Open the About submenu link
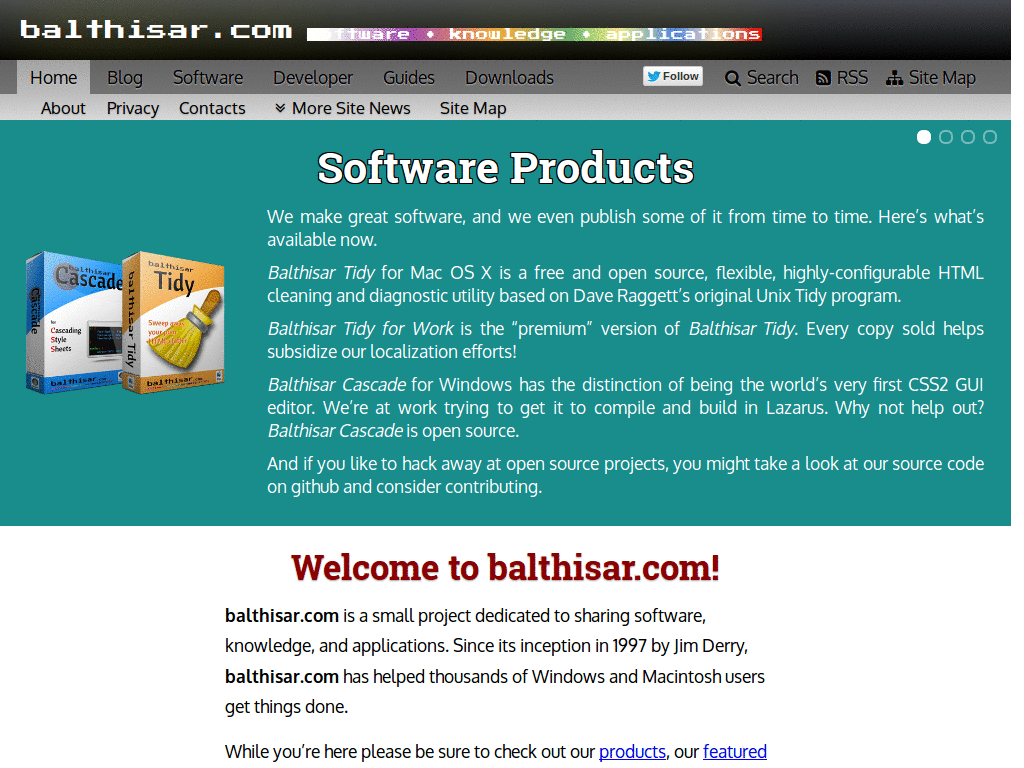 tap(63, 108)
